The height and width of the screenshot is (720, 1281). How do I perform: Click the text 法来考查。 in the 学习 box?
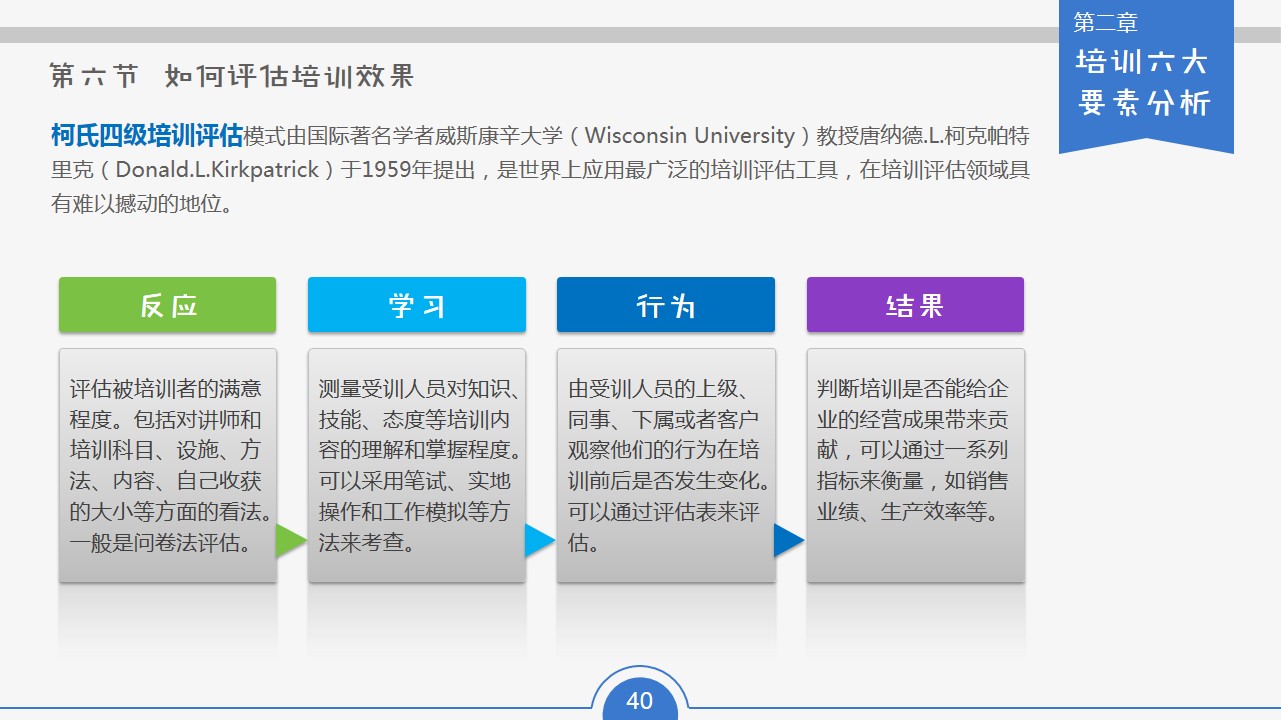(x=368, y=544)
